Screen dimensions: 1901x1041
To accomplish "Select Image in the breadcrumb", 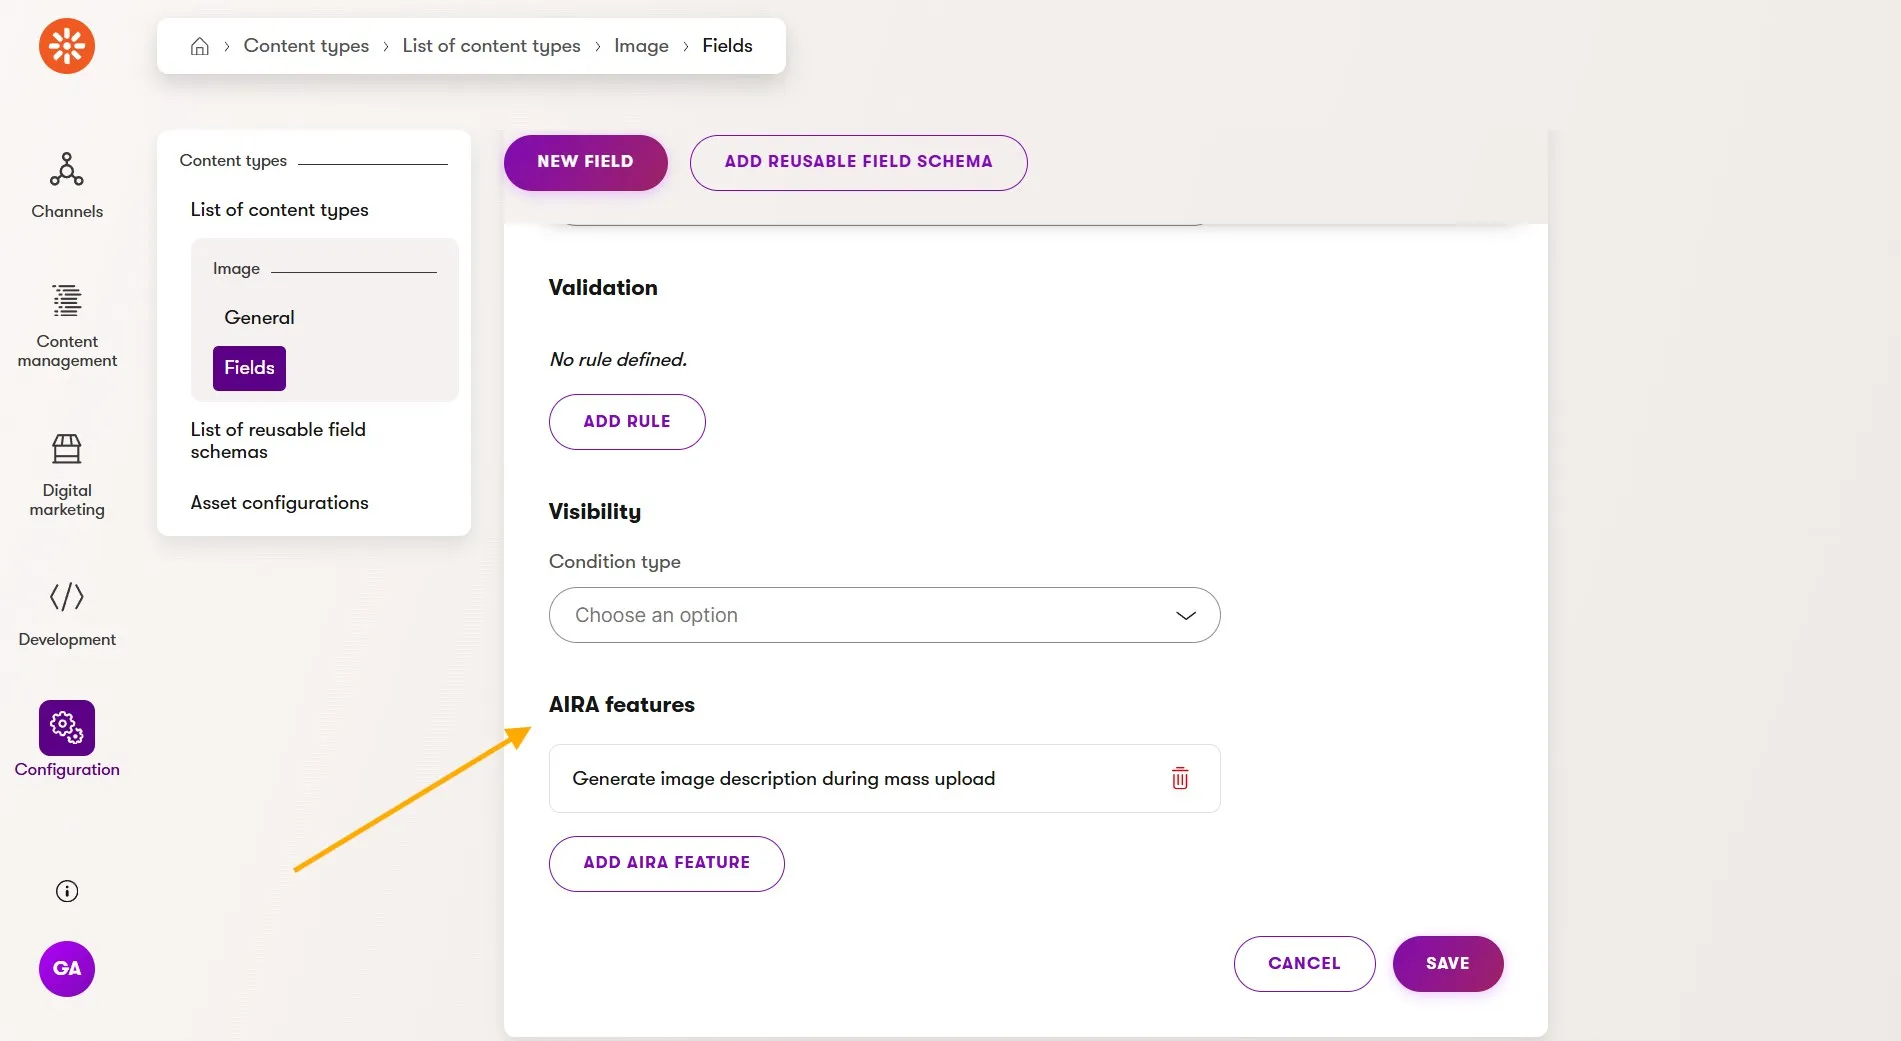I will click(641, 46).
